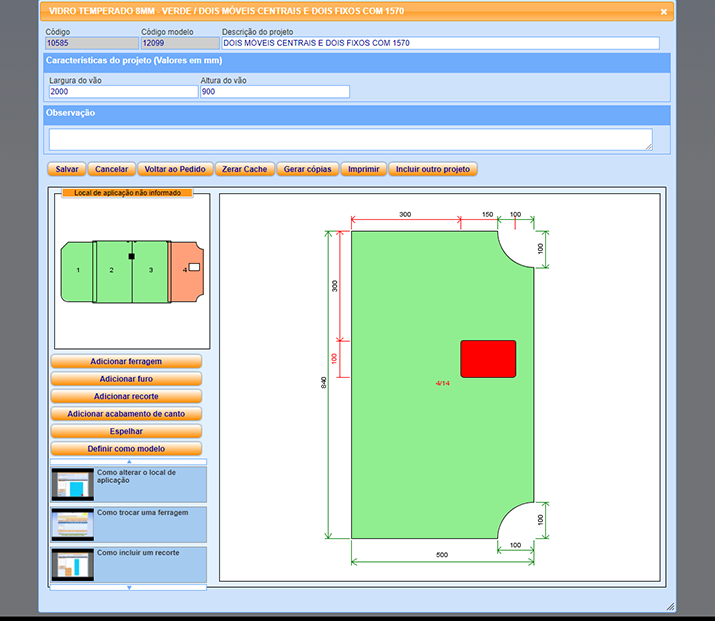Select glass panel 3 in the overview diagram
715x621 pixels.
coord(151,272)
